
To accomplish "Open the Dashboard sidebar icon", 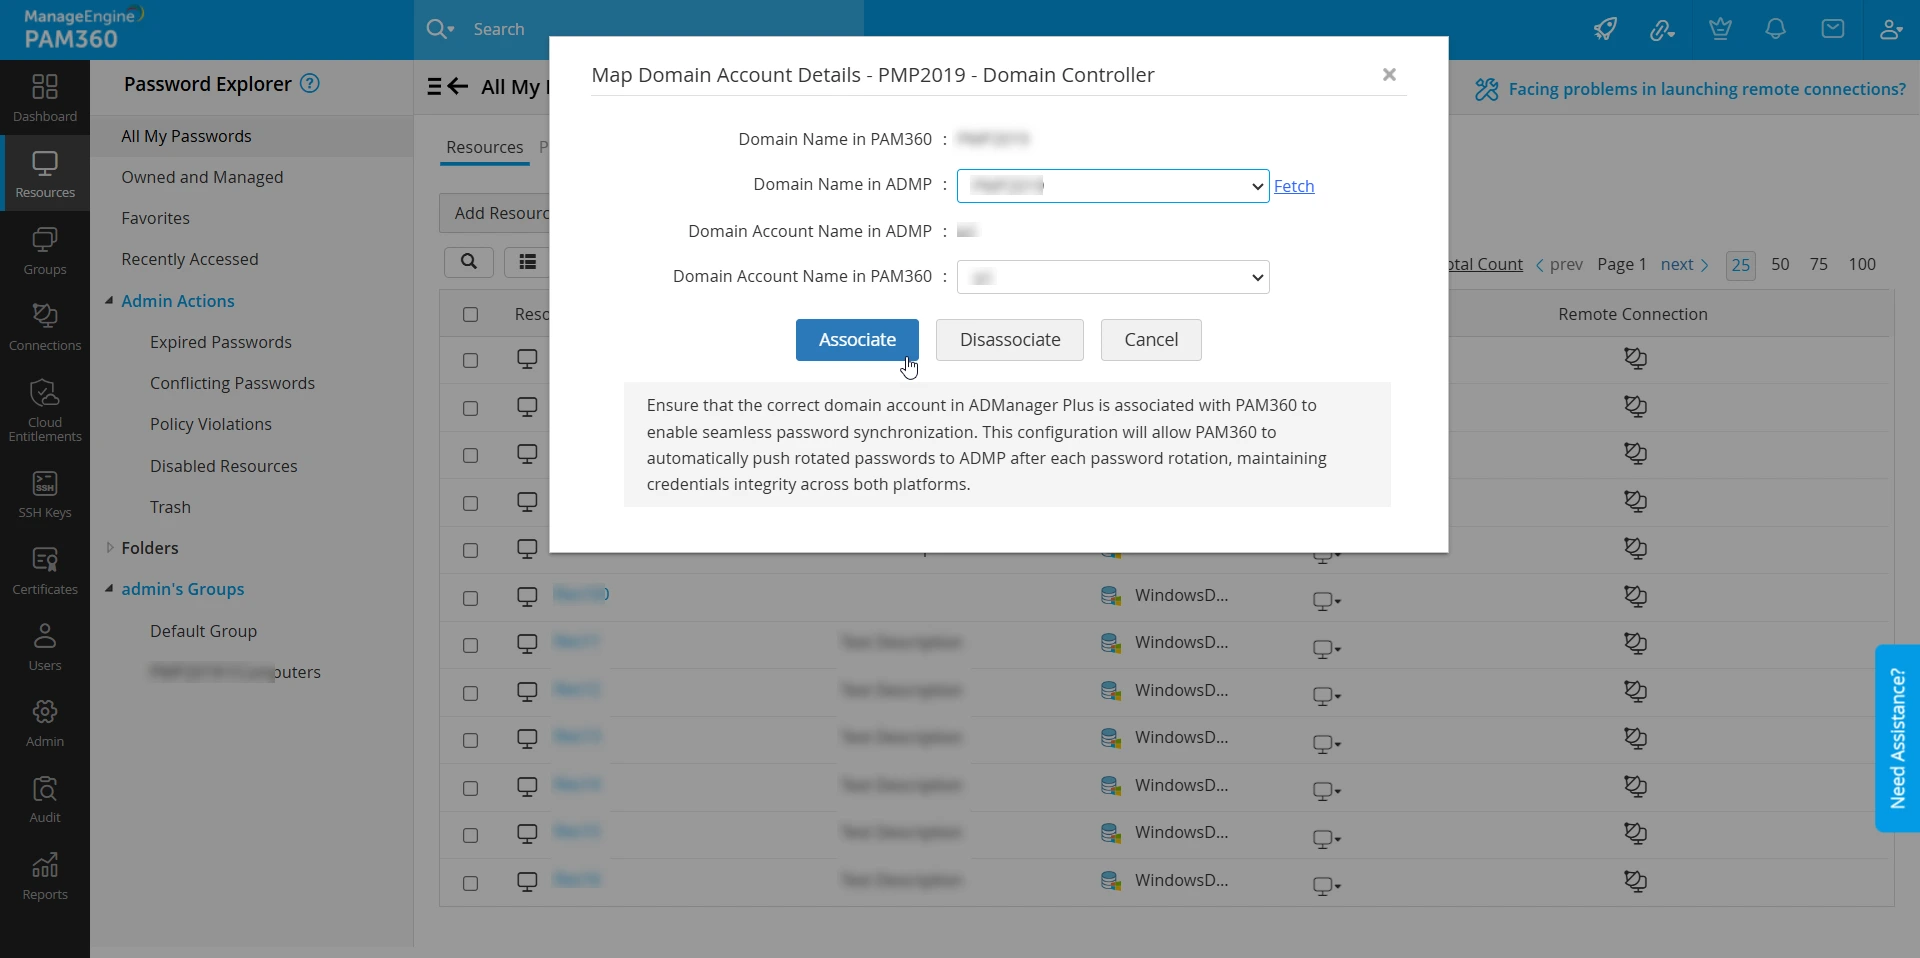I will pos(45,97).
